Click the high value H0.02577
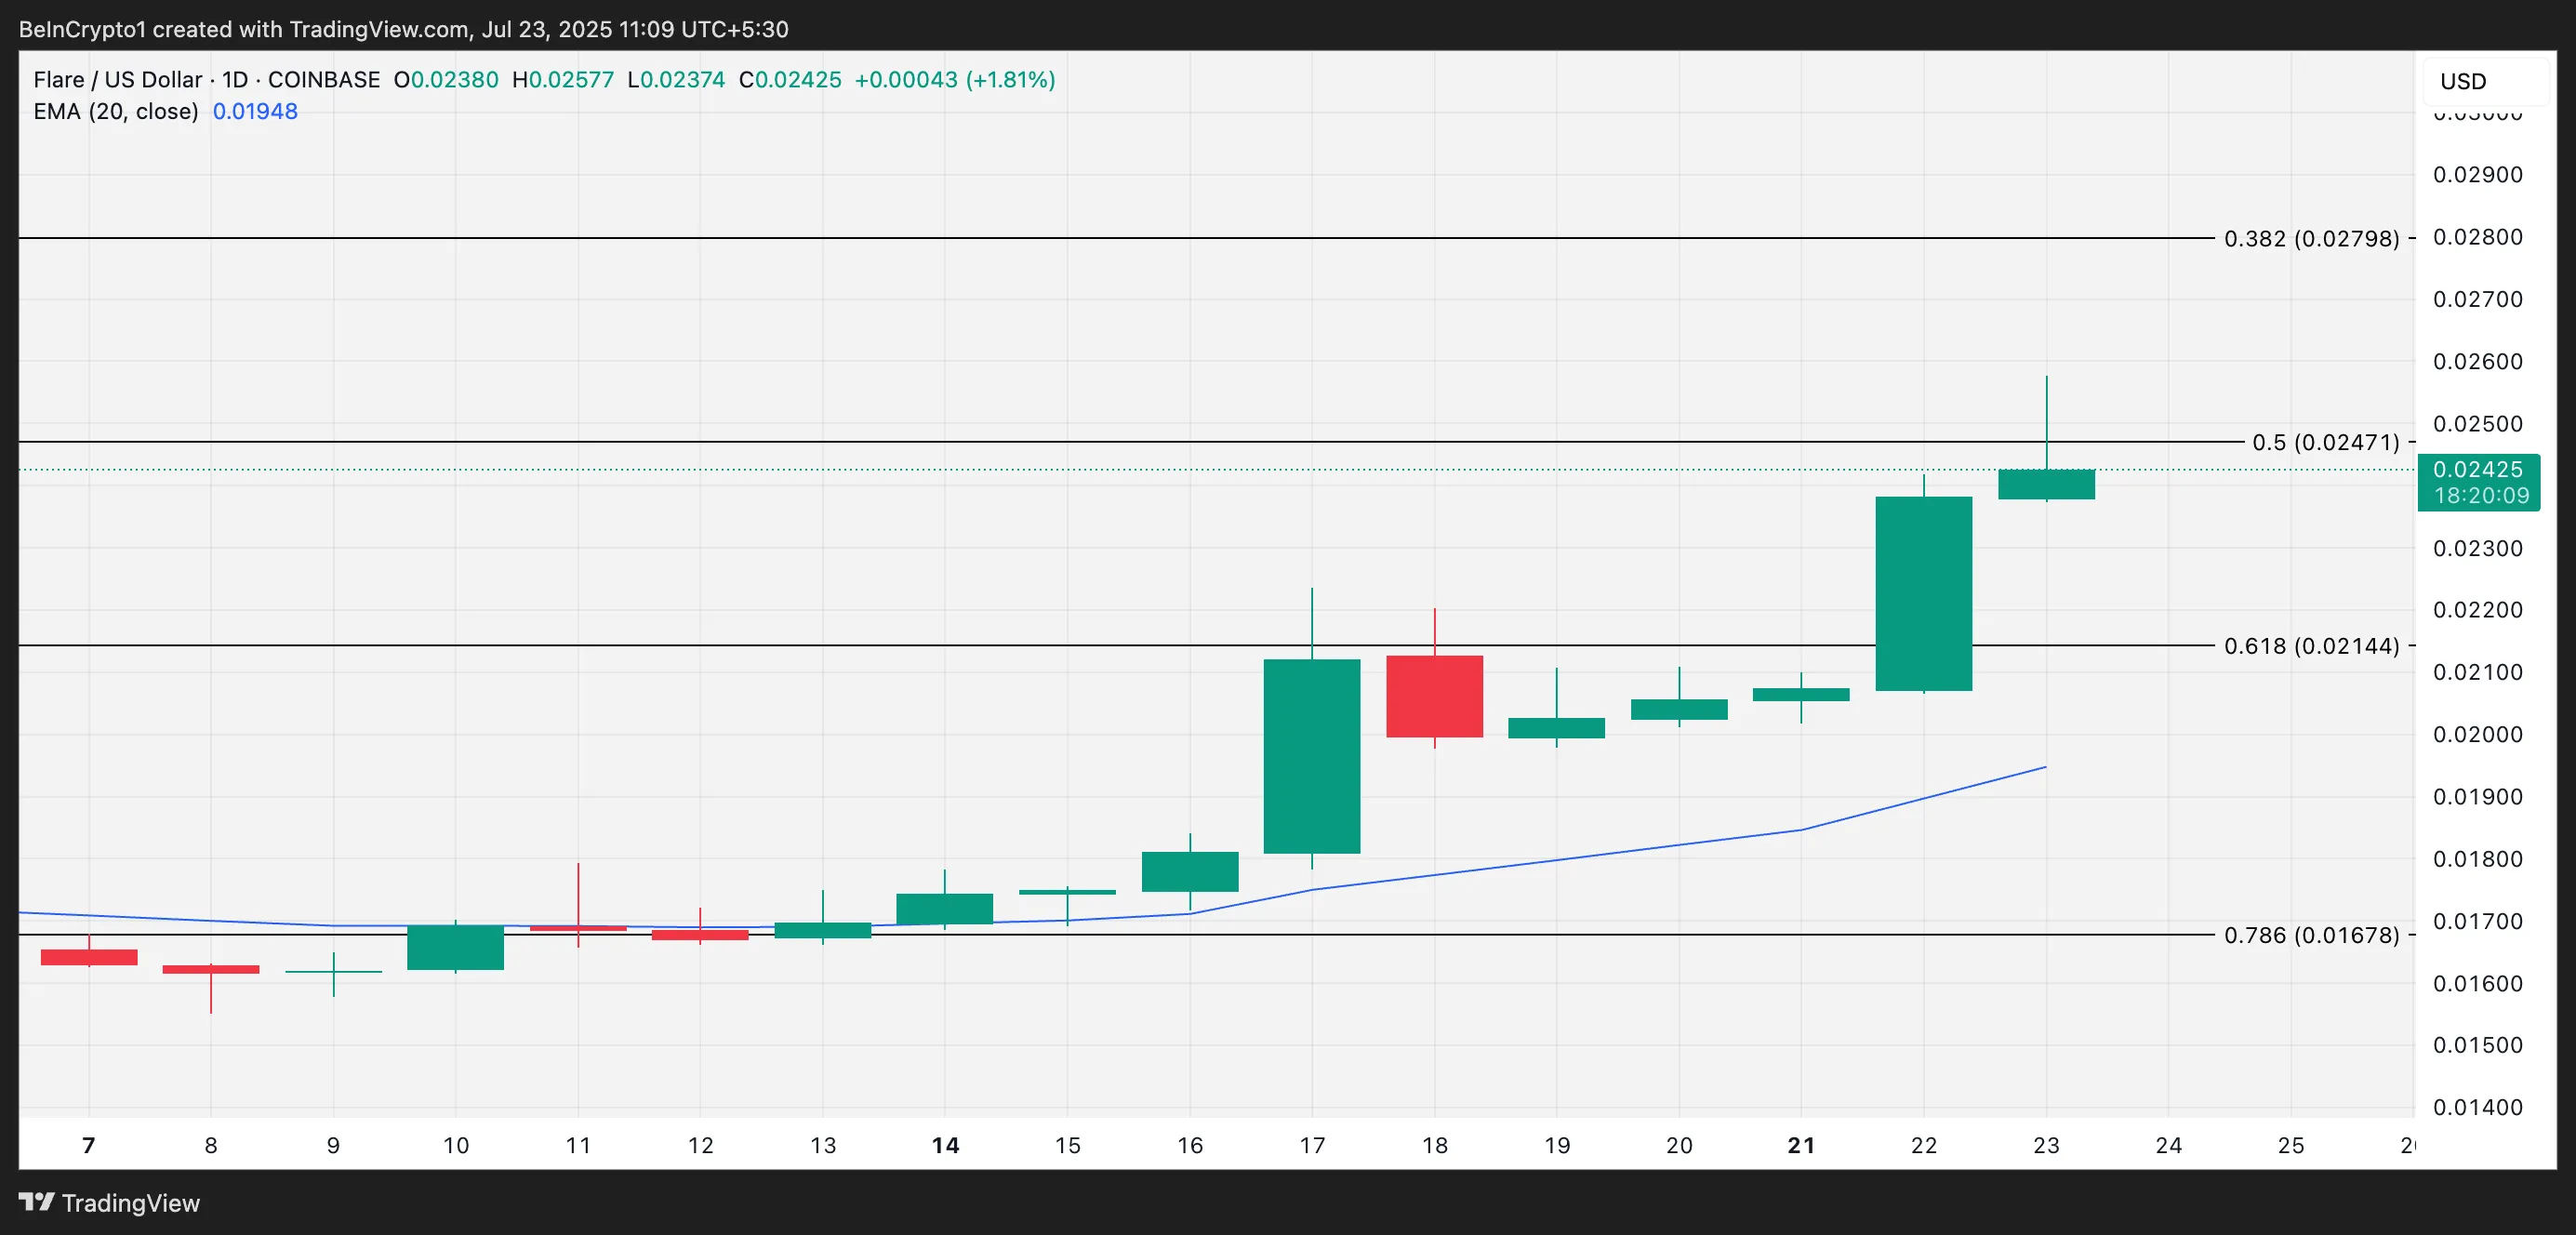Viewport: 2576px width, 1235px height. (x=563, y=80)
